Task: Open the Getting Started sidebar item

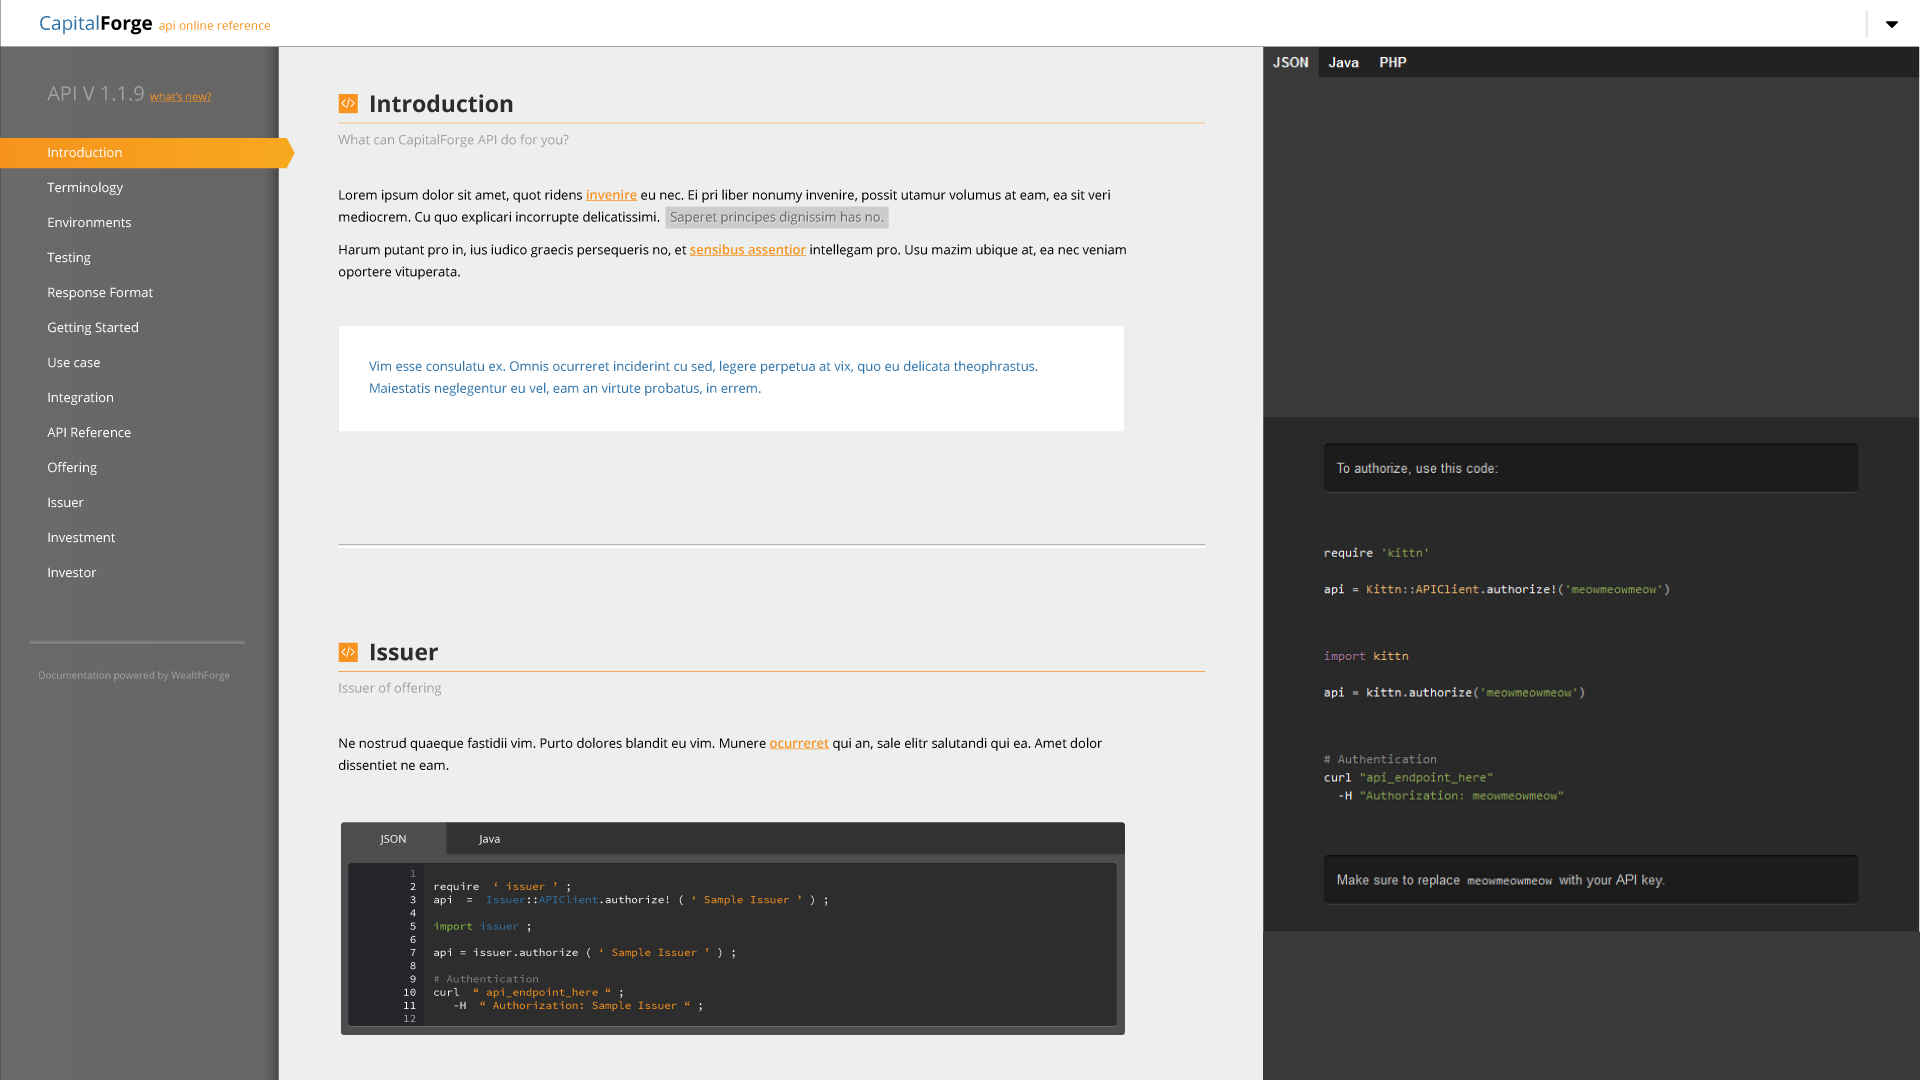Action: coord(93,327)
